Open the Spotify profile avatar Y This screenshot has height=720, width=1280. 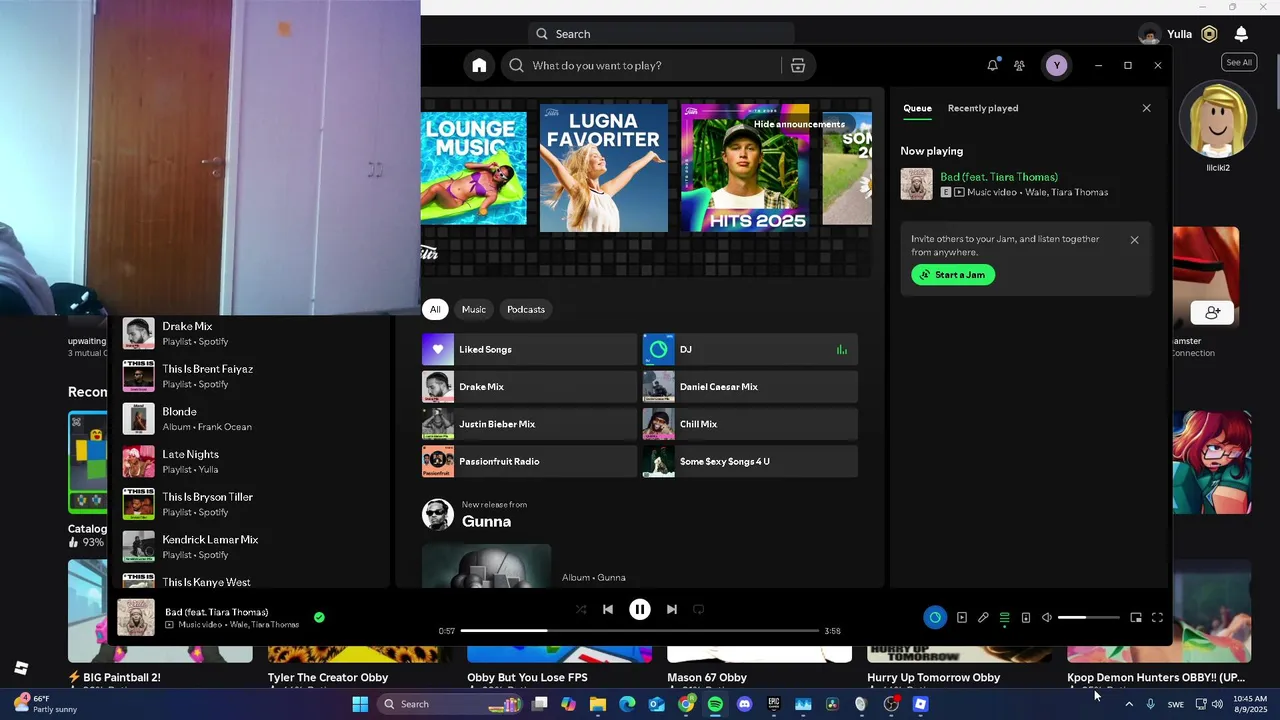coord(1056,65)
